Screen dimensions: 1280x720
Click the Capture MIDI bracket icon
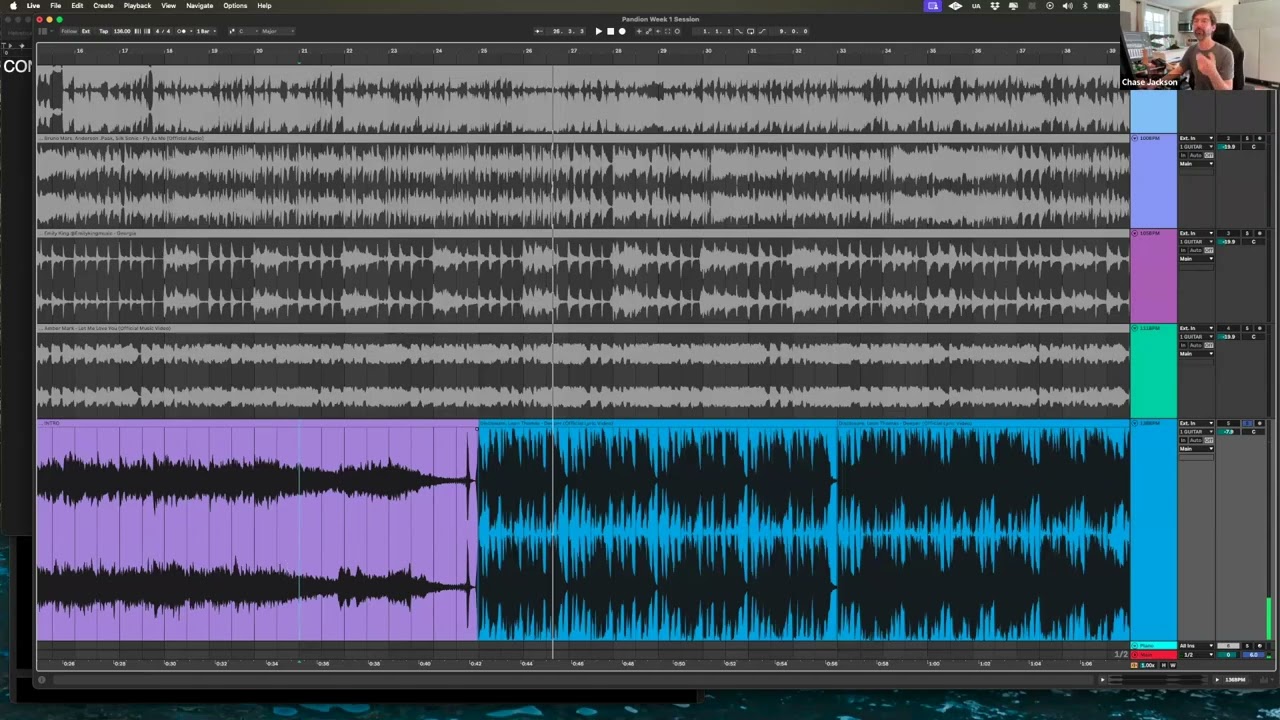pyautogui.click(x=667, y=31)
